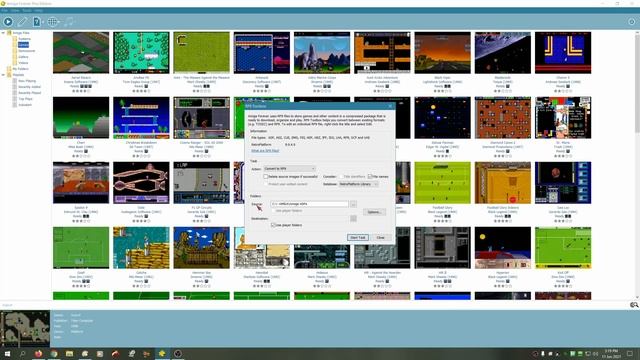This screenshot has width=640, height=360.
Task: Select the Videos folder in the tree
Action: [x=23, y=63]
